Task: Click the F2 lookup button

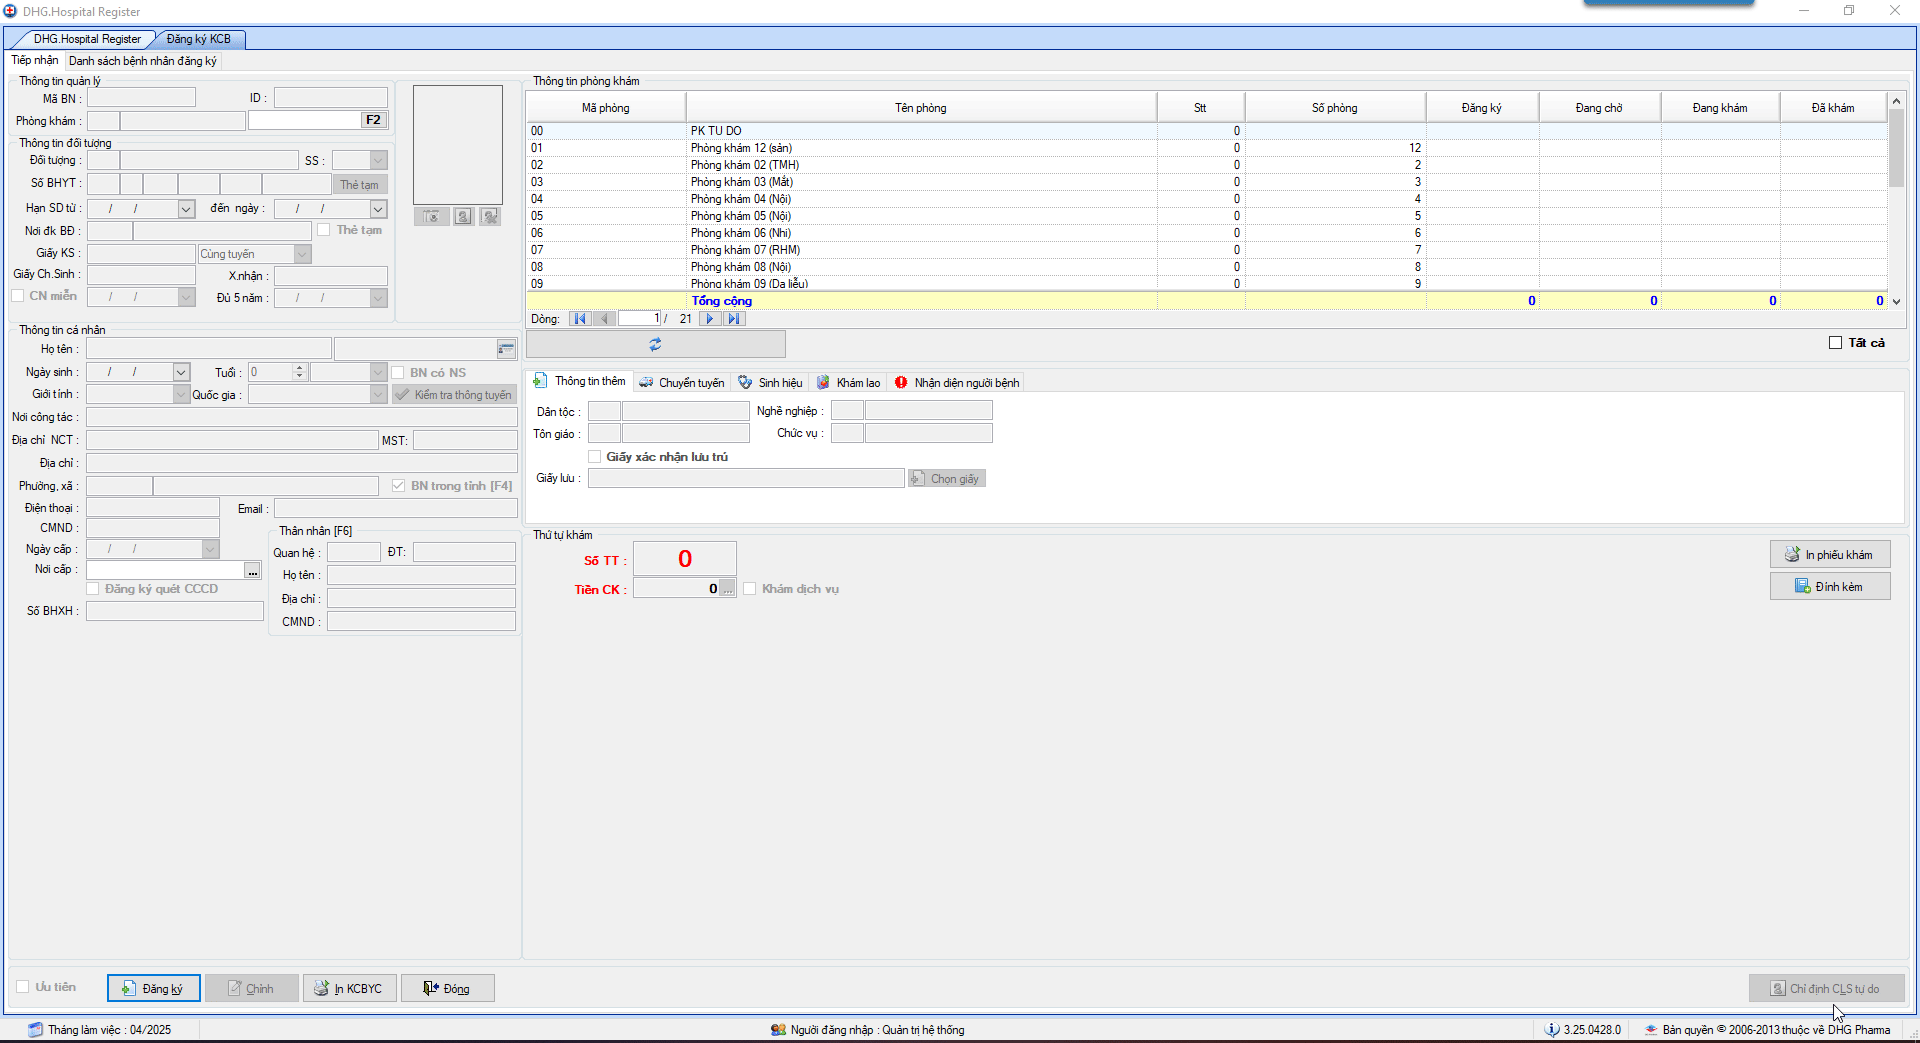Action: pyautogui.click(x=373, y=120)
